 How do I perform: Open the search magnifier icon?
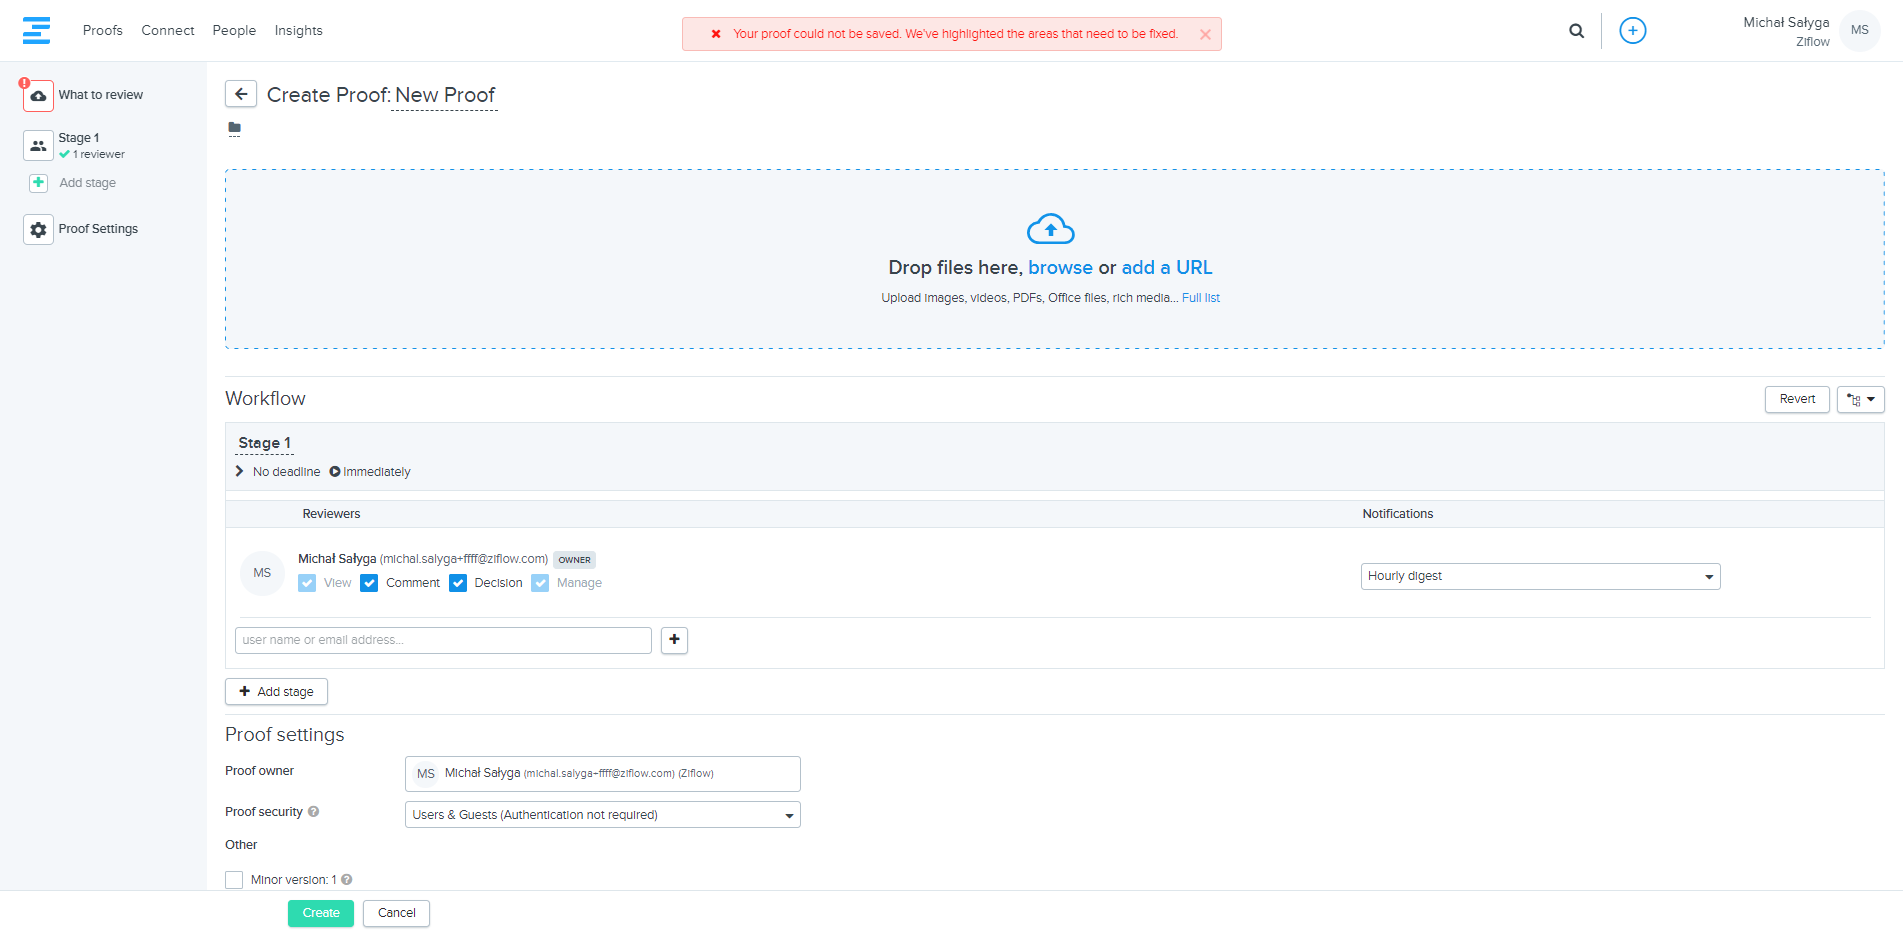1576,31
